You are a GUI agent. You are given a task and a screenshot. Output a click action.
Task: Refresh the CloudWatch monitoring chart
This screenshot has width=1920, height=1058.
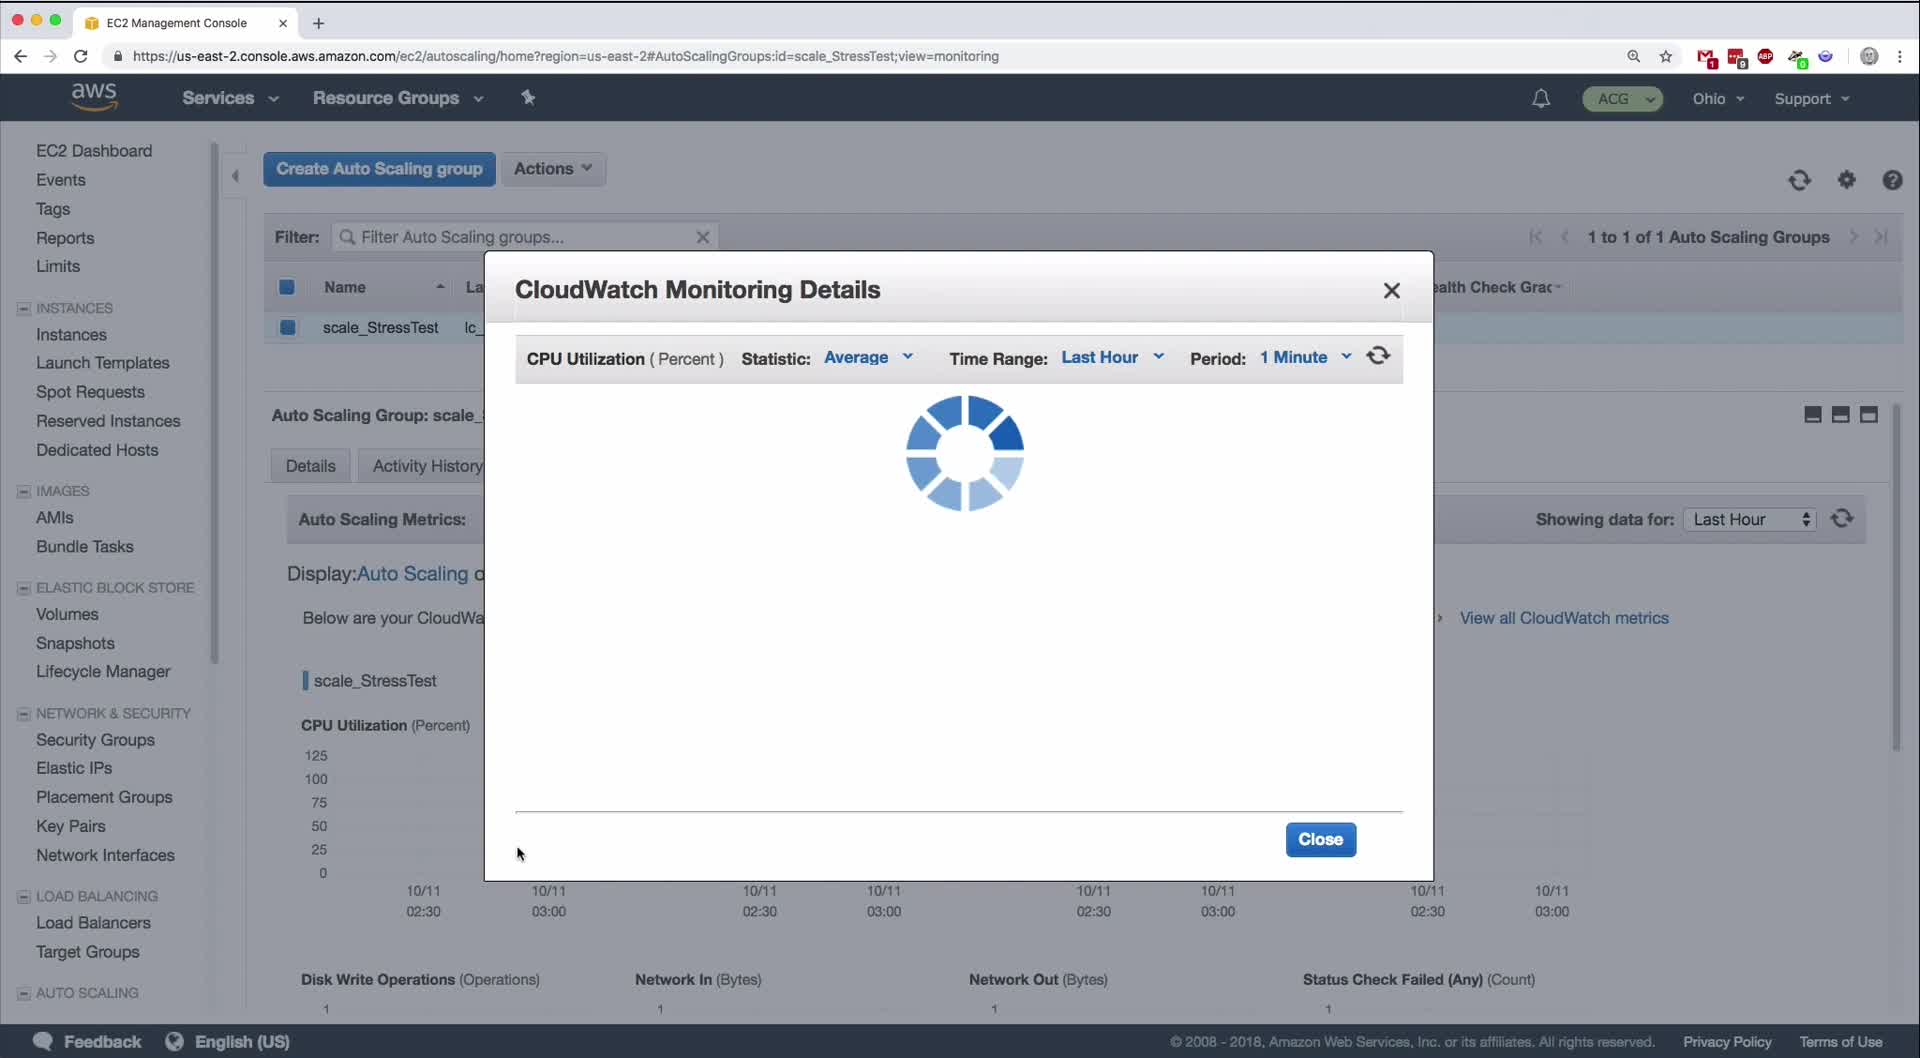pyautogui.click(x=1378, y=356)
